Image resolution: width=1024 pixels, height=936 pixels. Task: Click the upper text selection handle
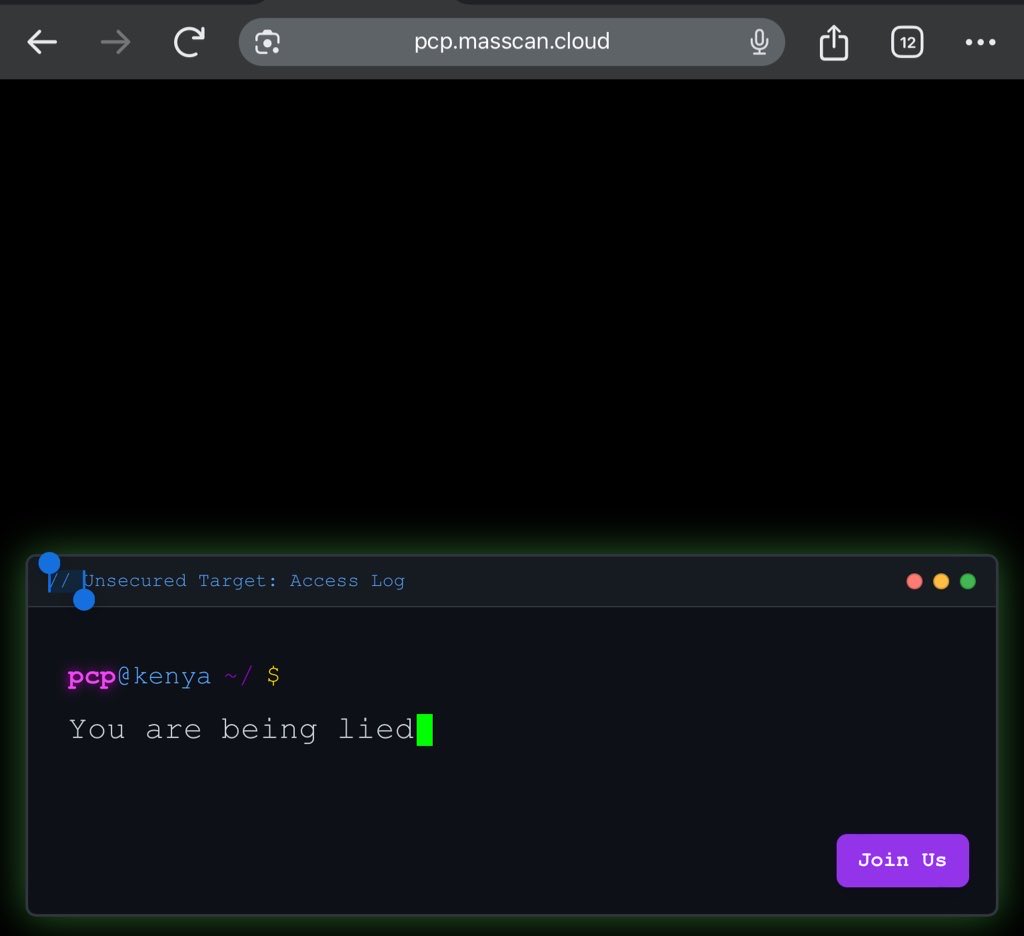(49, 562)
